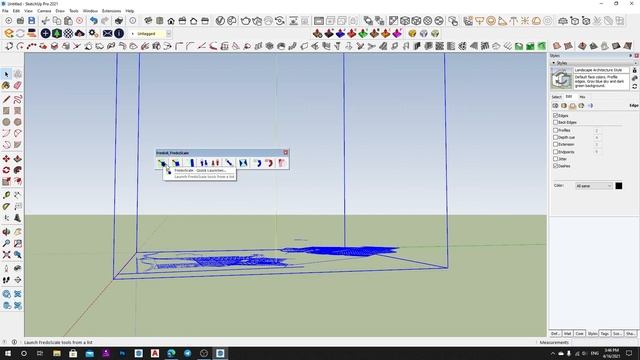This screenshot has height=360, width=640.
Task: Choose the Paint Bucket tool
Action: tap(6, 85)
